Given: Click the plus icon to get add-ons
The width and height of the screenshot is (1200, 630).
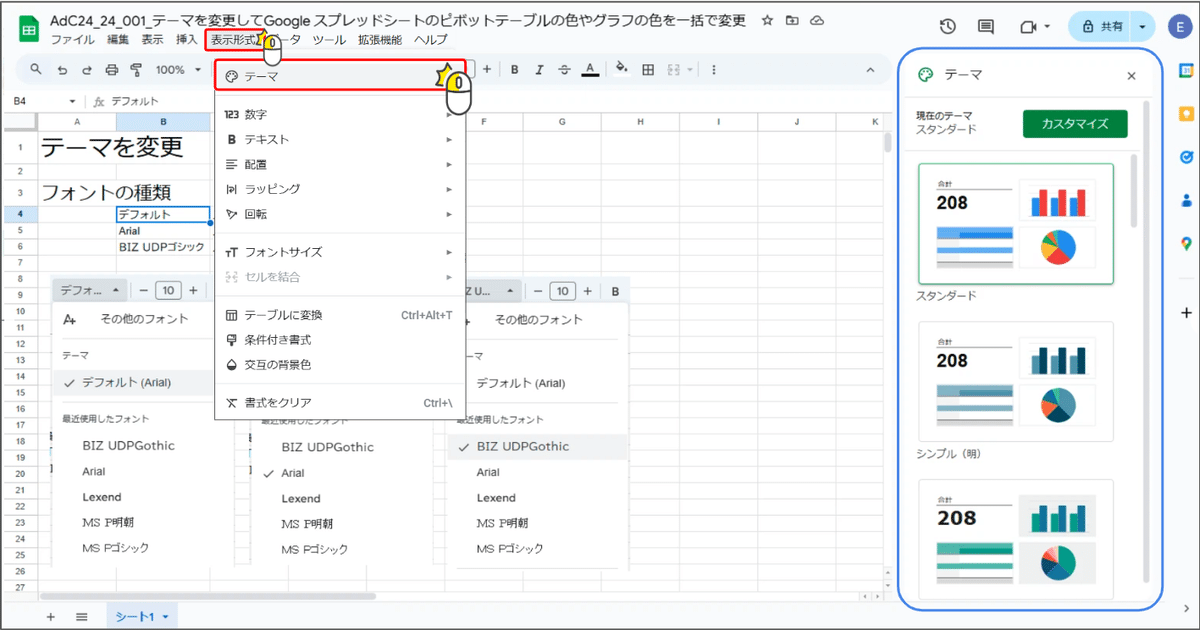Looking at the screenshot, I should point(1186,313).
